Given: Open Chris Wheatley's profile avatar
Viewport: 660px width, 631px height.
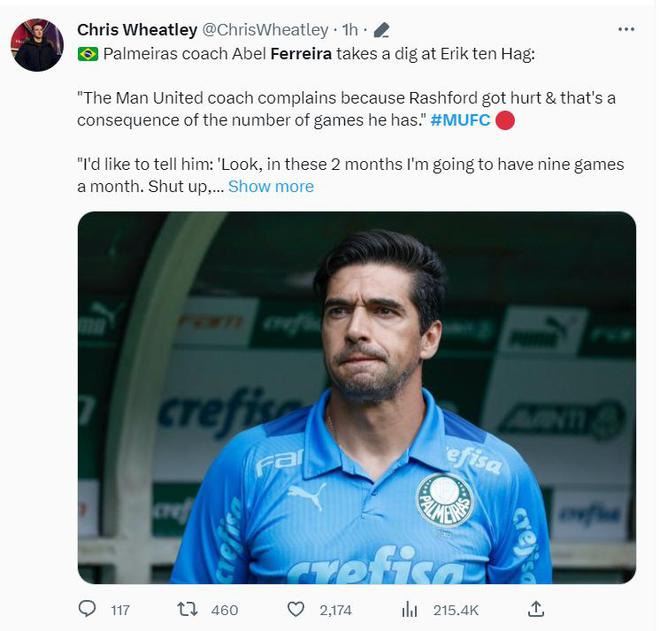Looking at the screenshot, I should coord(37,45).
